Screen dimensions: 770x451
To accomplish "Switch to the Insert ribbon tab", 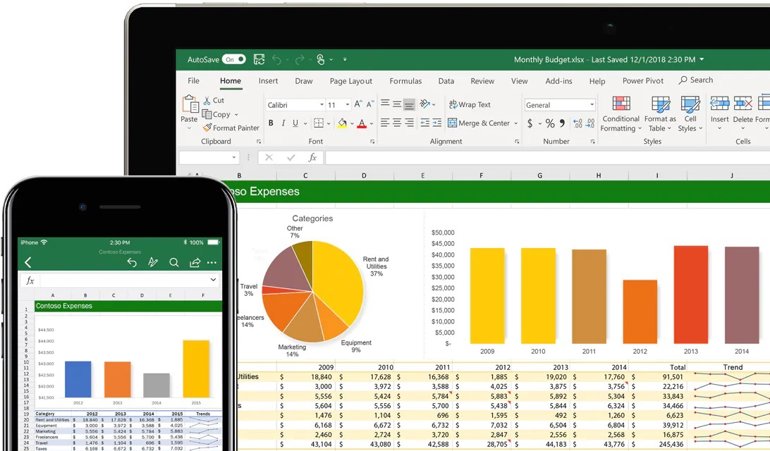I will (268, 81).
